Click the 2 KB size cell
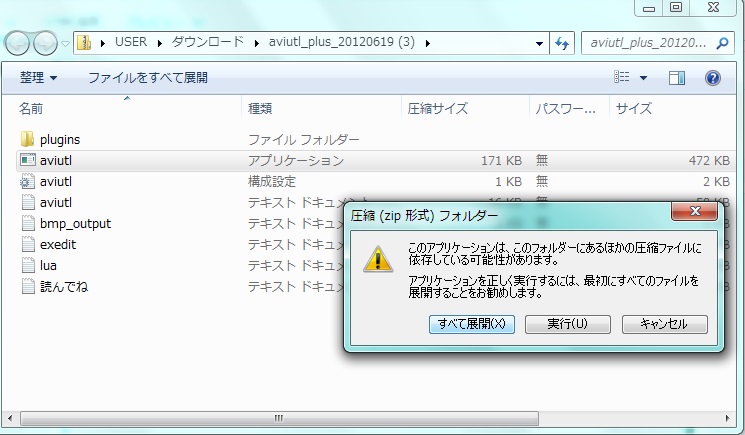The image size is (745, 435). click(x=716, y=181)
